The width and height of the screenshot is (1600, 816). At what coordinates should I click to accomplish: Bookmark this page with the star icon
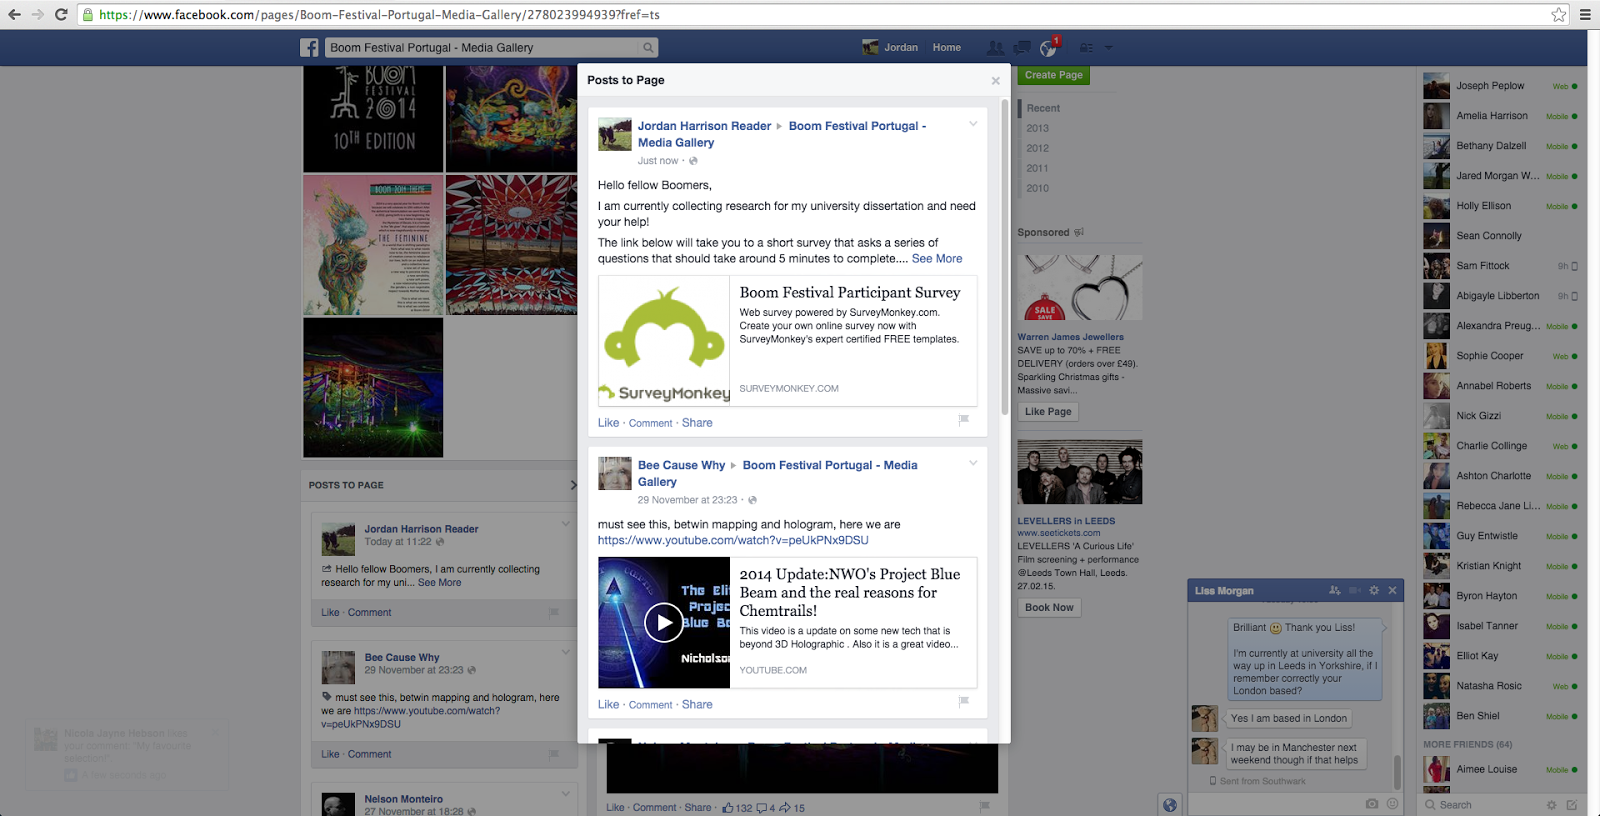(1558, 14)
